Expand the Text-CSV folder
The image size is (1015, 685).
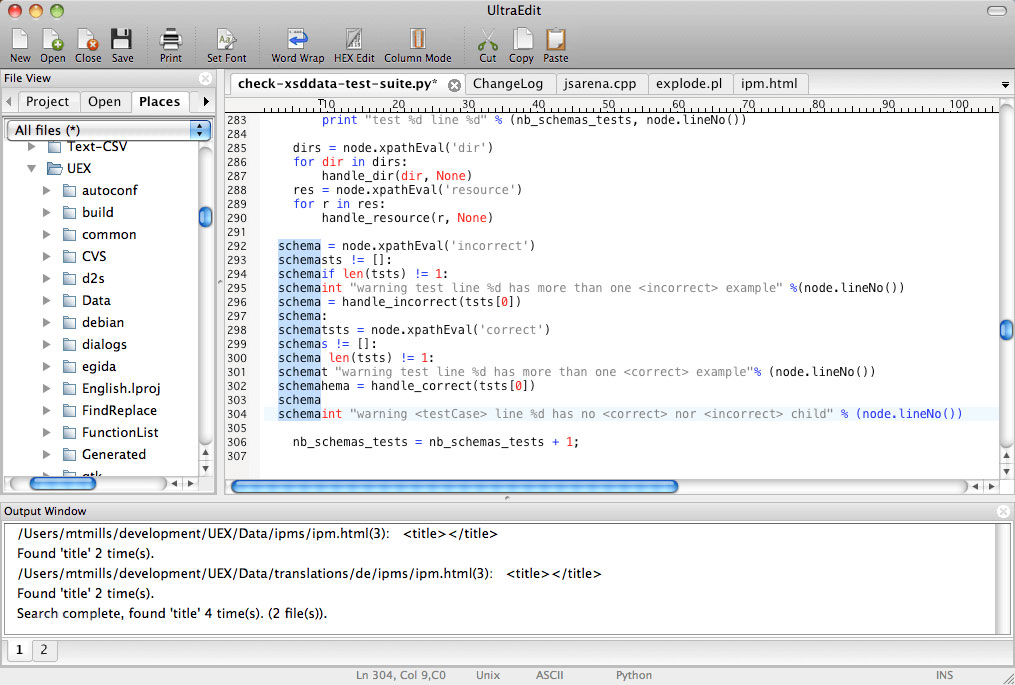click(x=31, y=147)
